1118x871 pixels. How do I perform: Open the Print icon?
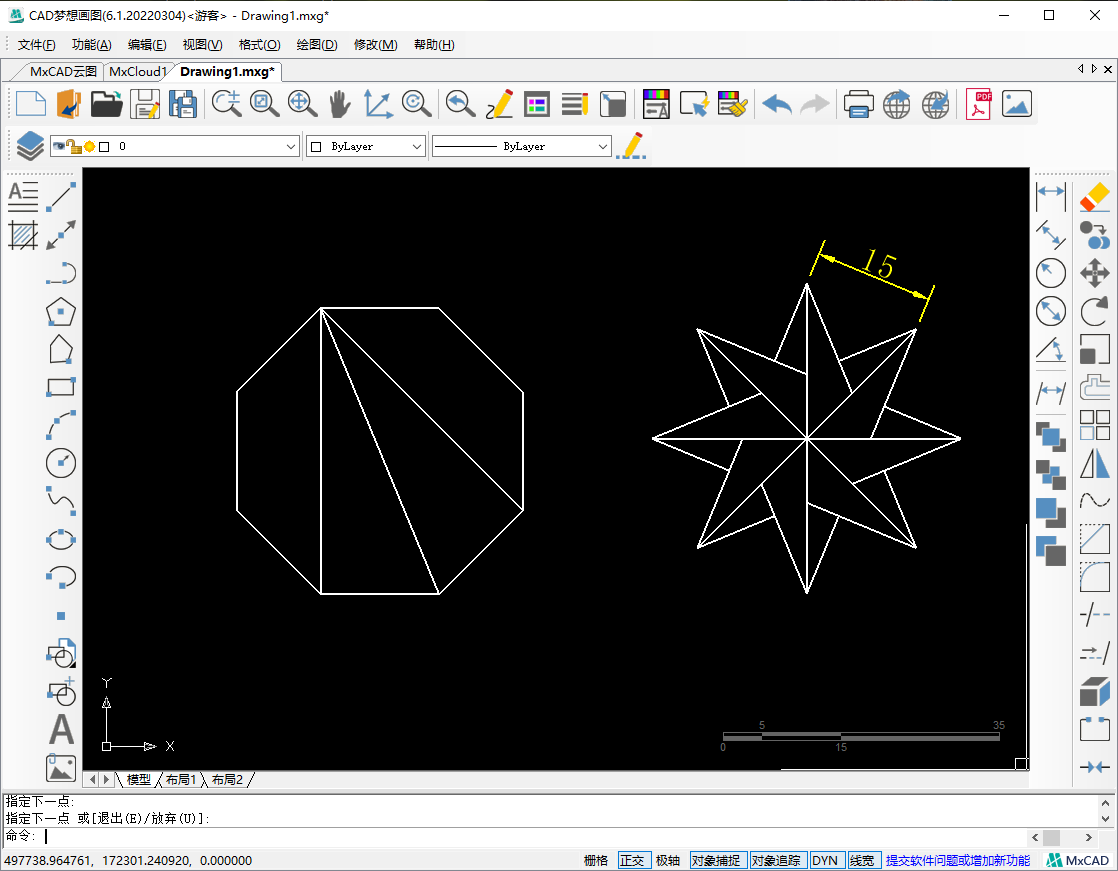pos(858,103)
